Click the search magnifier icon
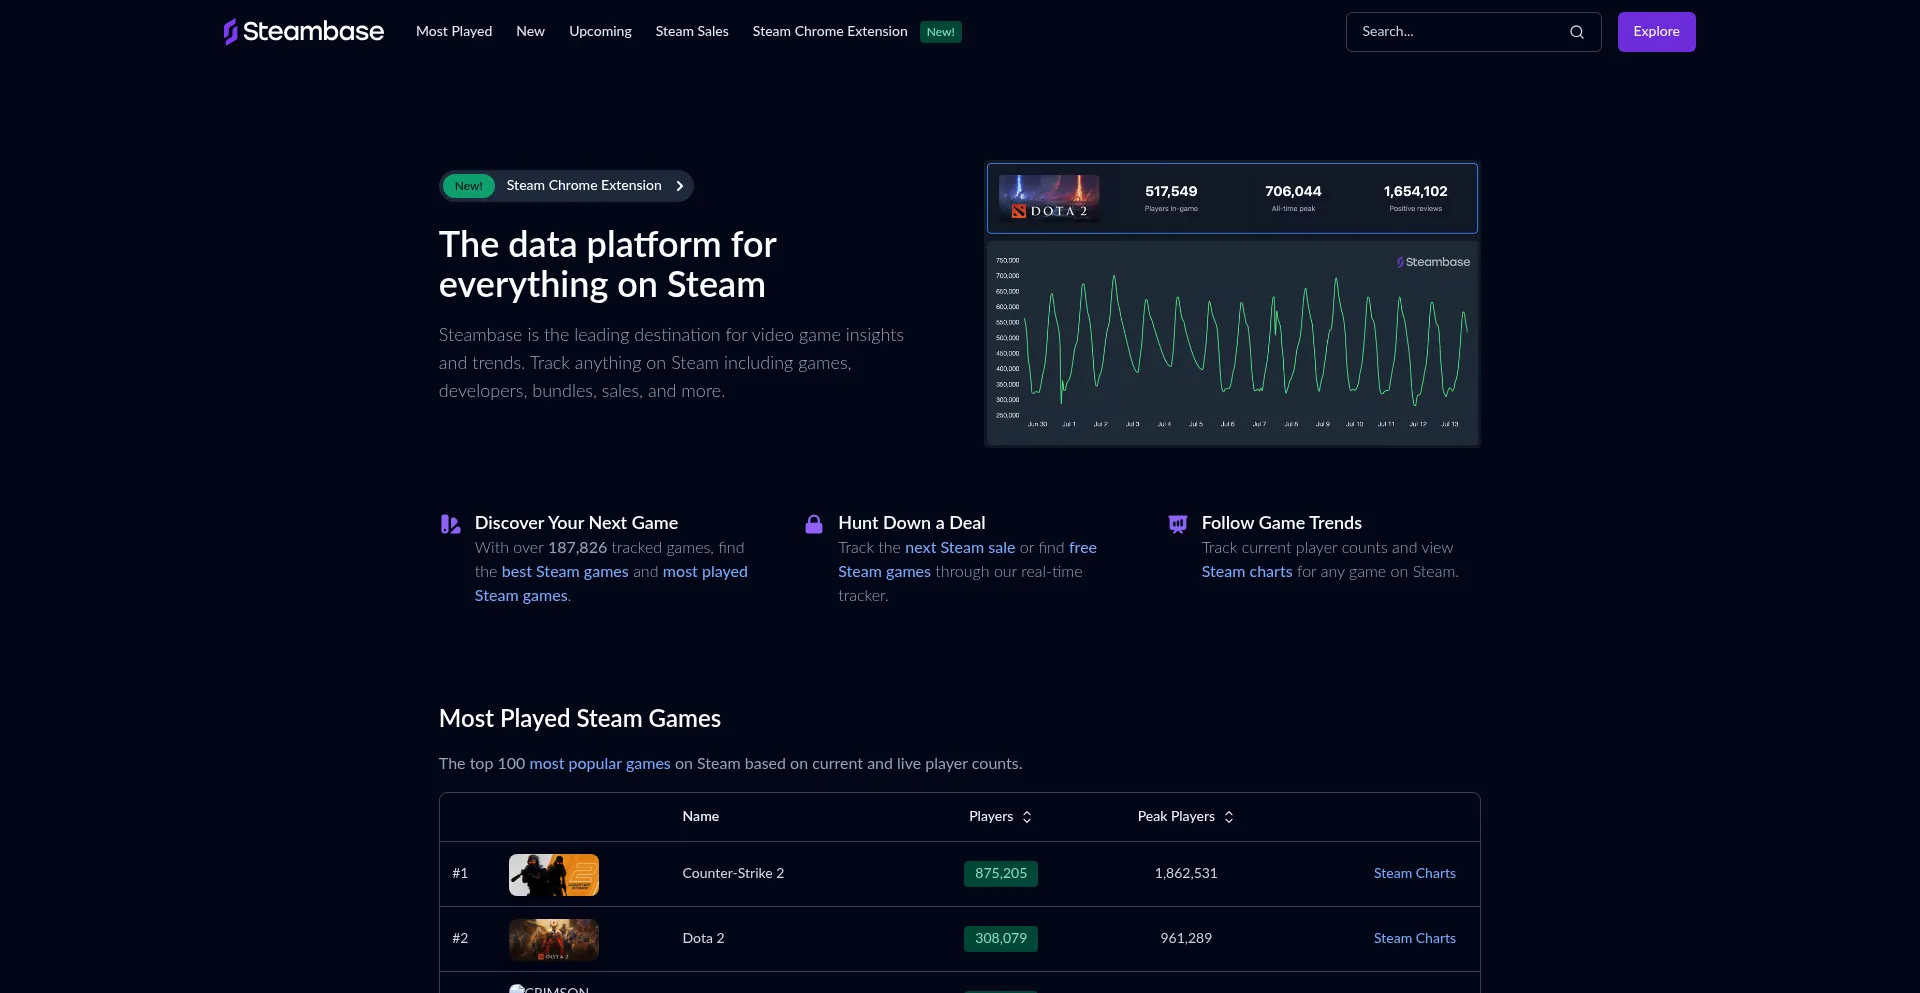Screen dimensions: 1920x993 [1577, 32]
